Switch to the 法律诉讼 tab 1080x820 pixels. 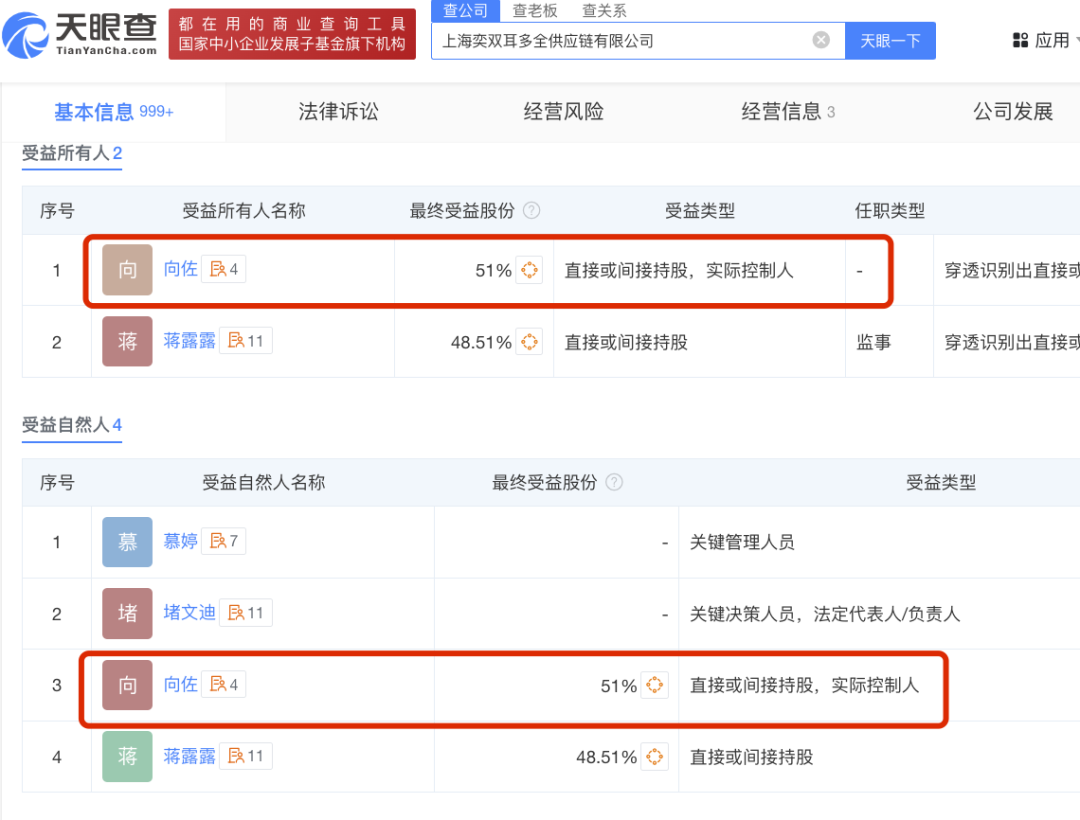coord(338,112)
